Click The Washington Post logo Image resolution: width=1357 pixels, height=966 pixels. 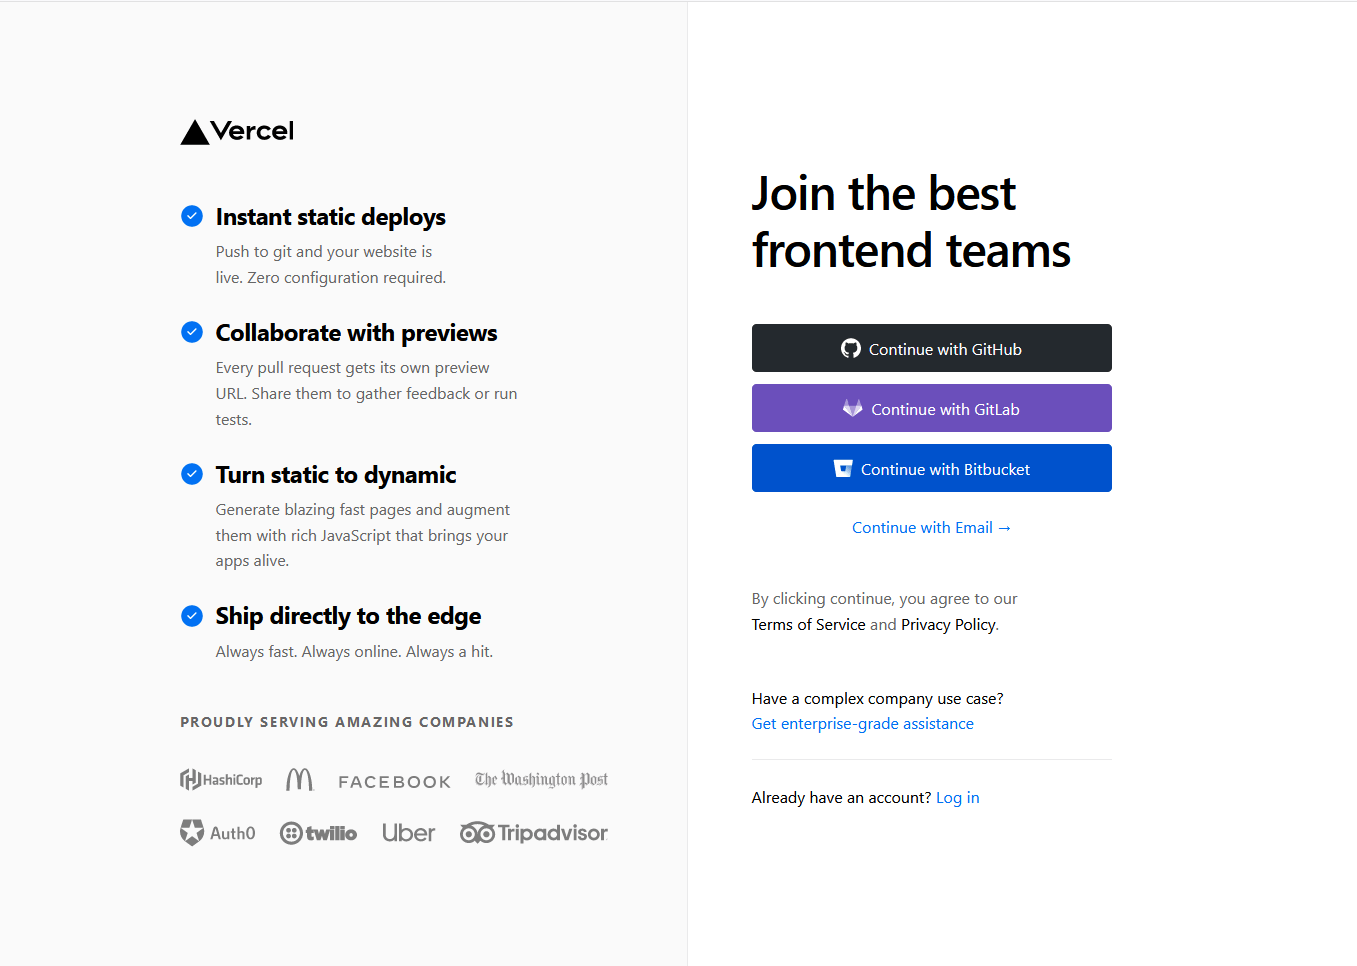541,780
